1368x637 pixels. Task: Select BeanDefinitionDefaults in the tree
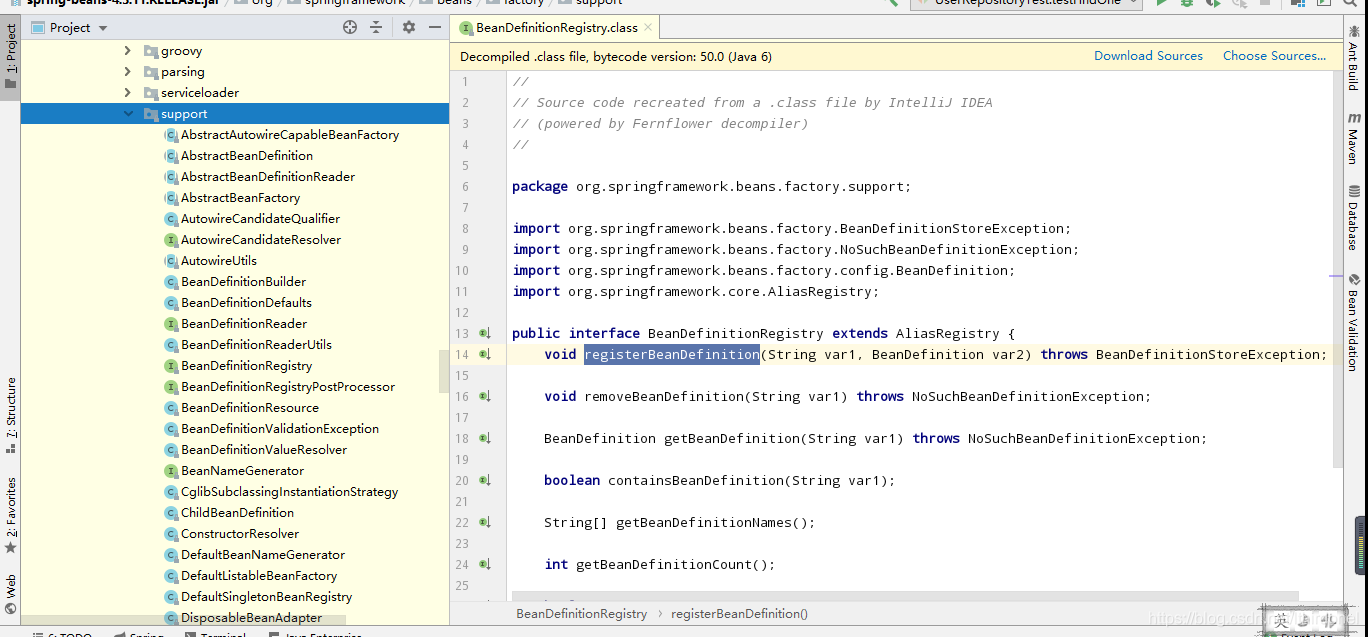(246, 303)
